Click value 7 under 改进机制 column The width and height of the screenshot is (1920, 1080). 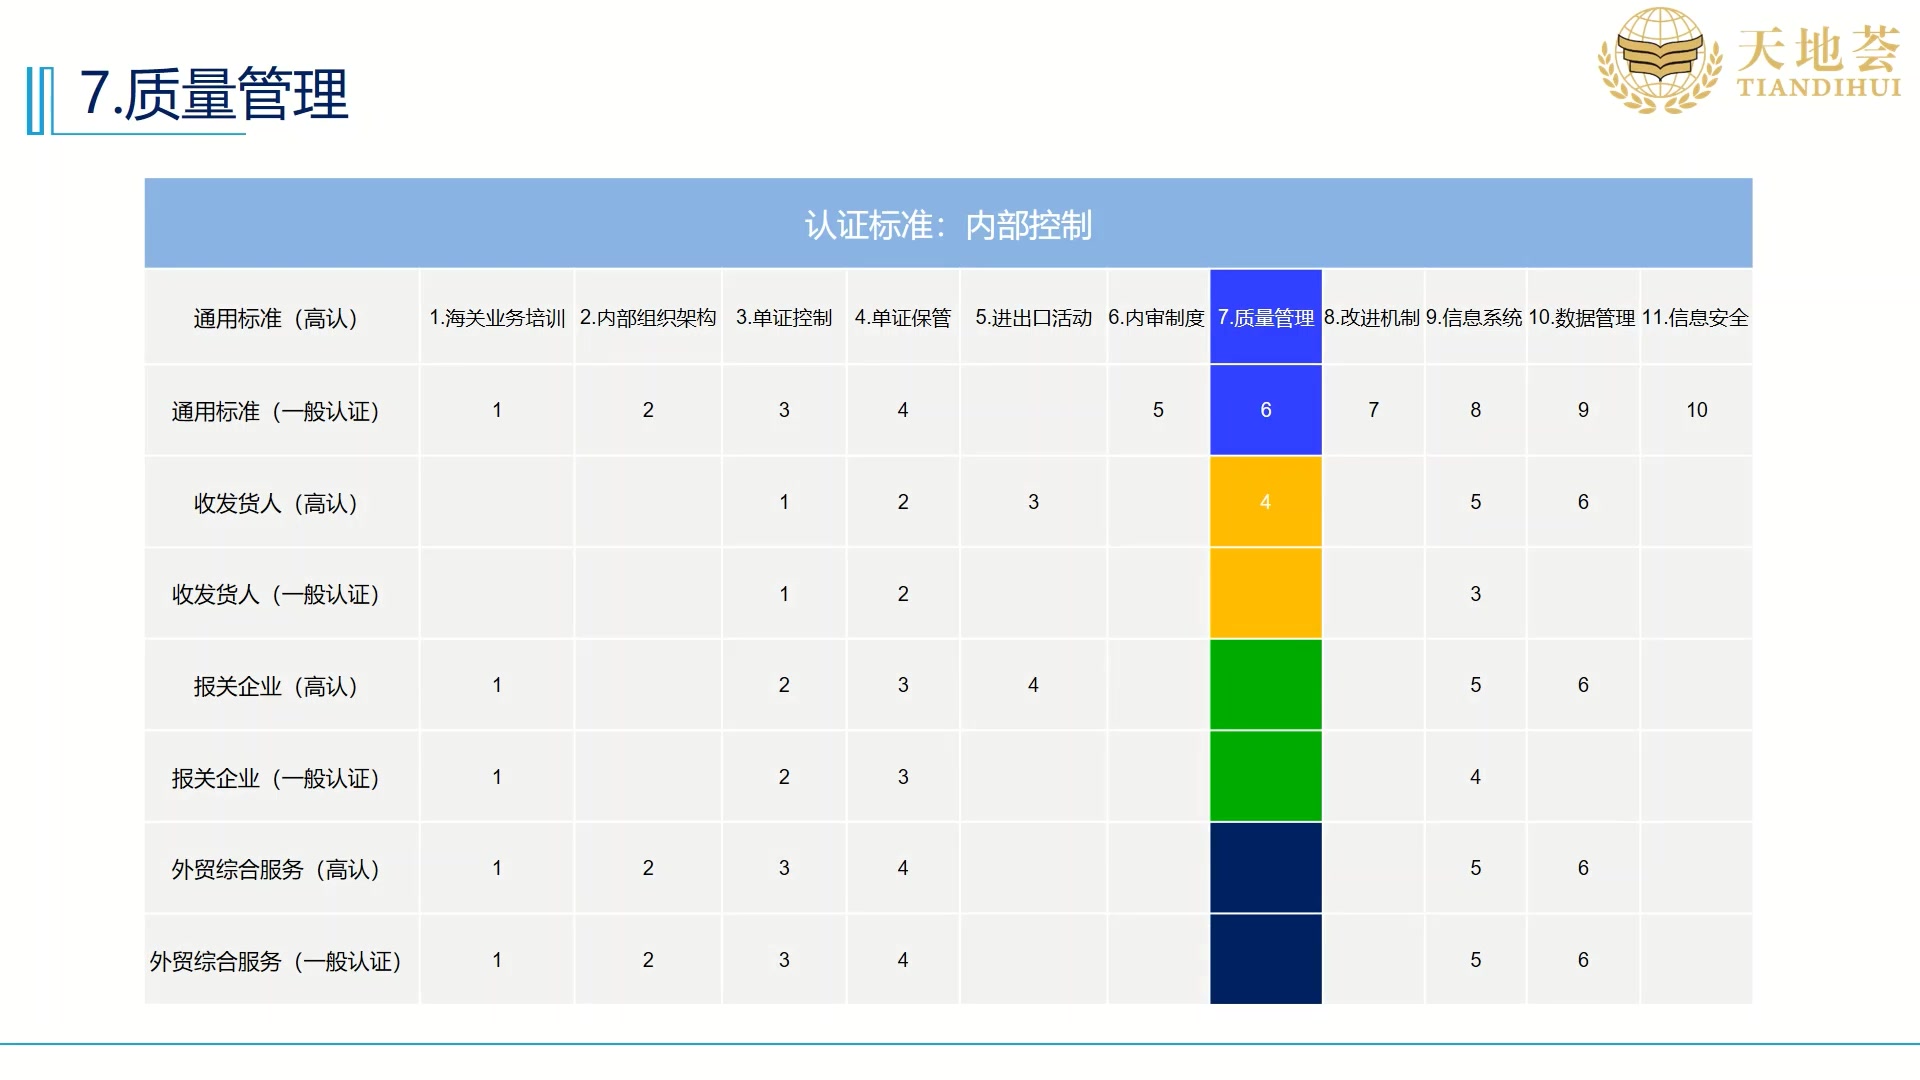pos(1373,410)
